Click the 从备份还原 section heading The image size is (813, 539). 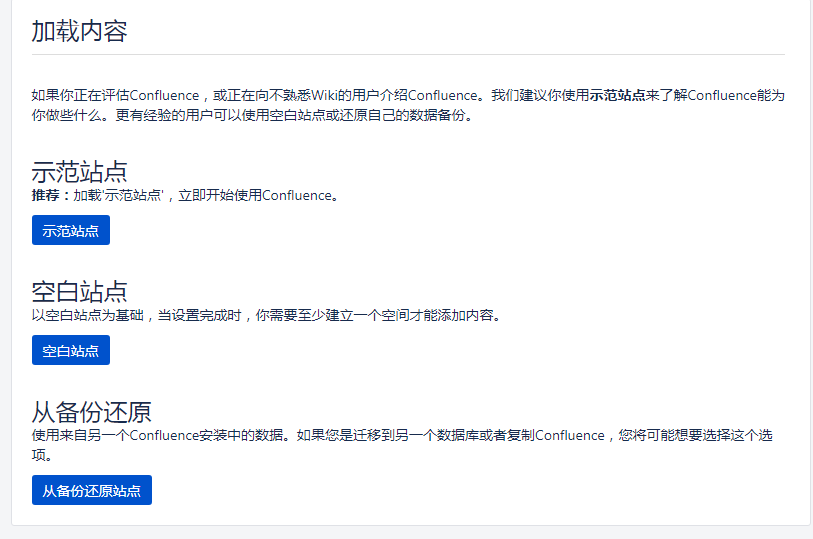[91, 412]
